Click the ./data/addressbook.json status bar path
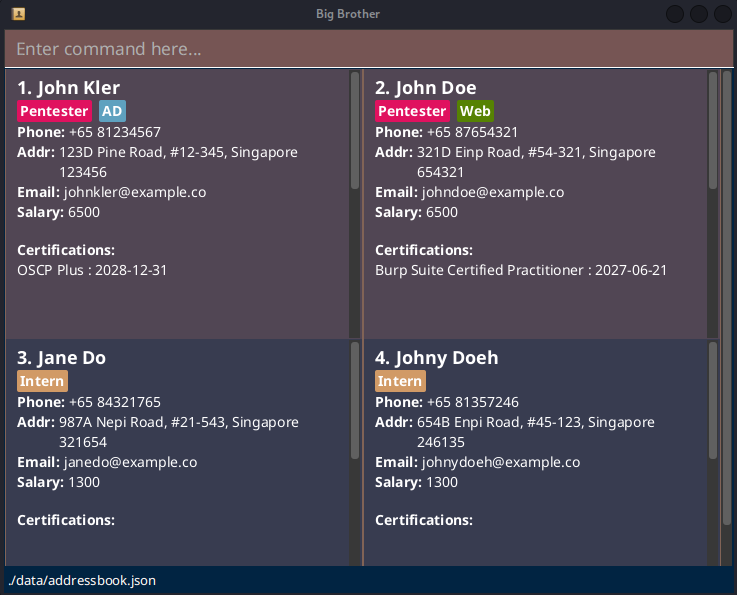This screenshot has width=737, height=595. coord(82,581)
